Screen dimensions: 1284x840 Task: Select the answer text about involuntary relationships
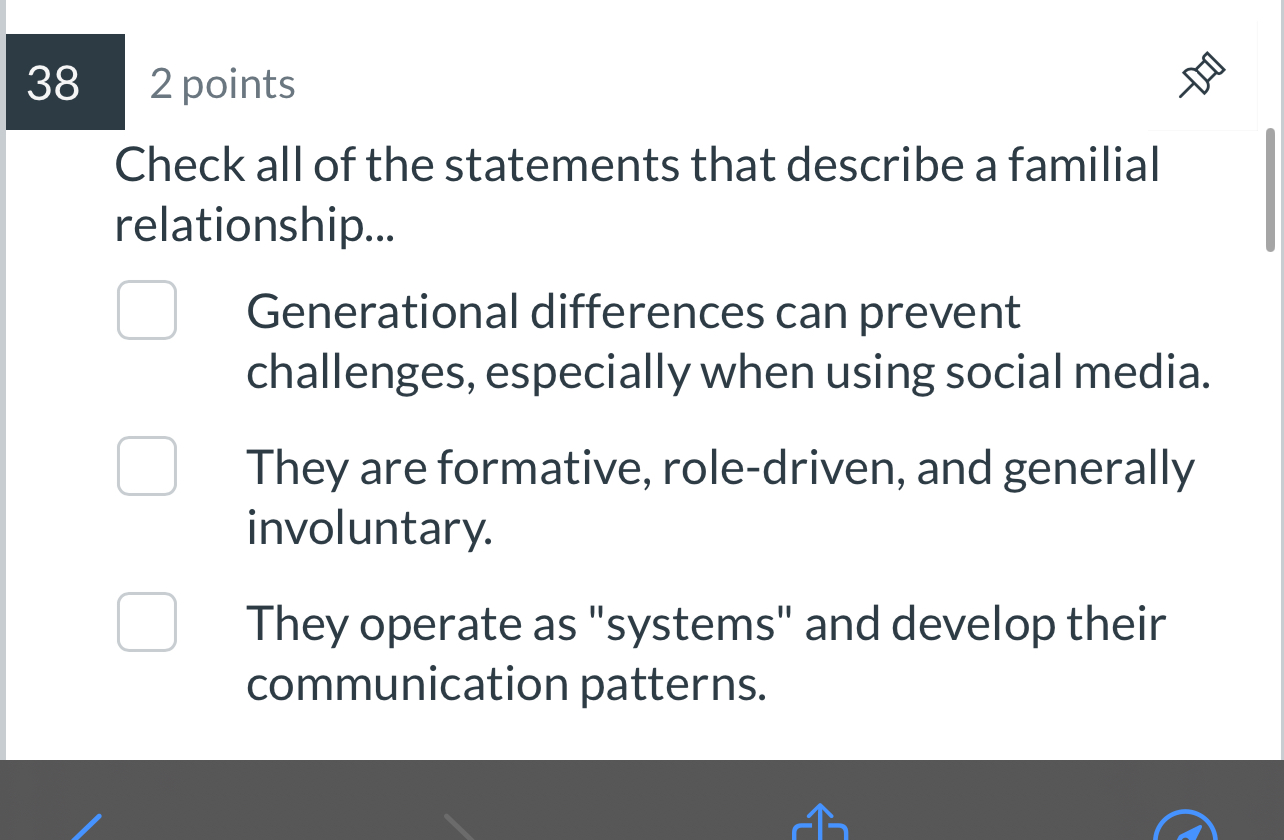click(x=720, y=495)
